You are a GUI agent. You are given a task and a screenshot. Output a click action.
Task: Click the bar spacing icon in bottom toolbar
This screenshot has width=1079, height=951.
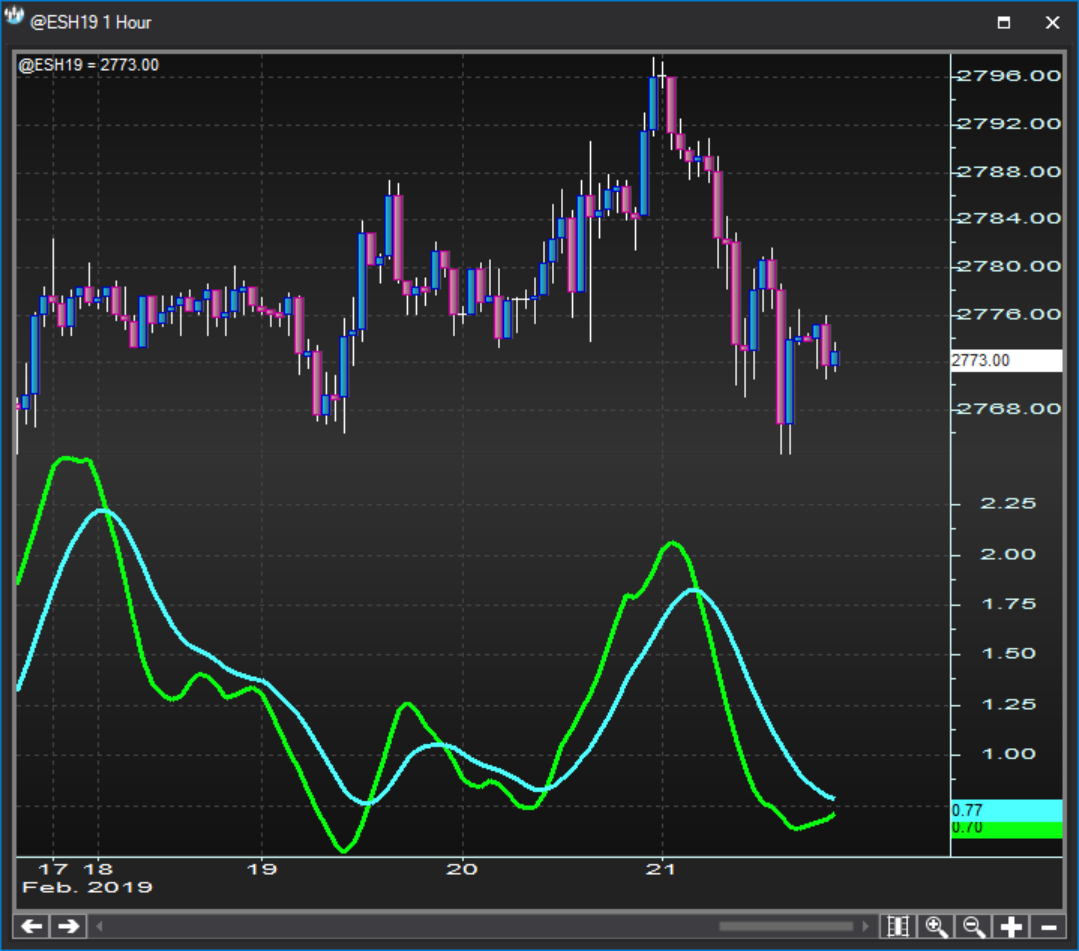pyautogui.click(x=898, y=926)
